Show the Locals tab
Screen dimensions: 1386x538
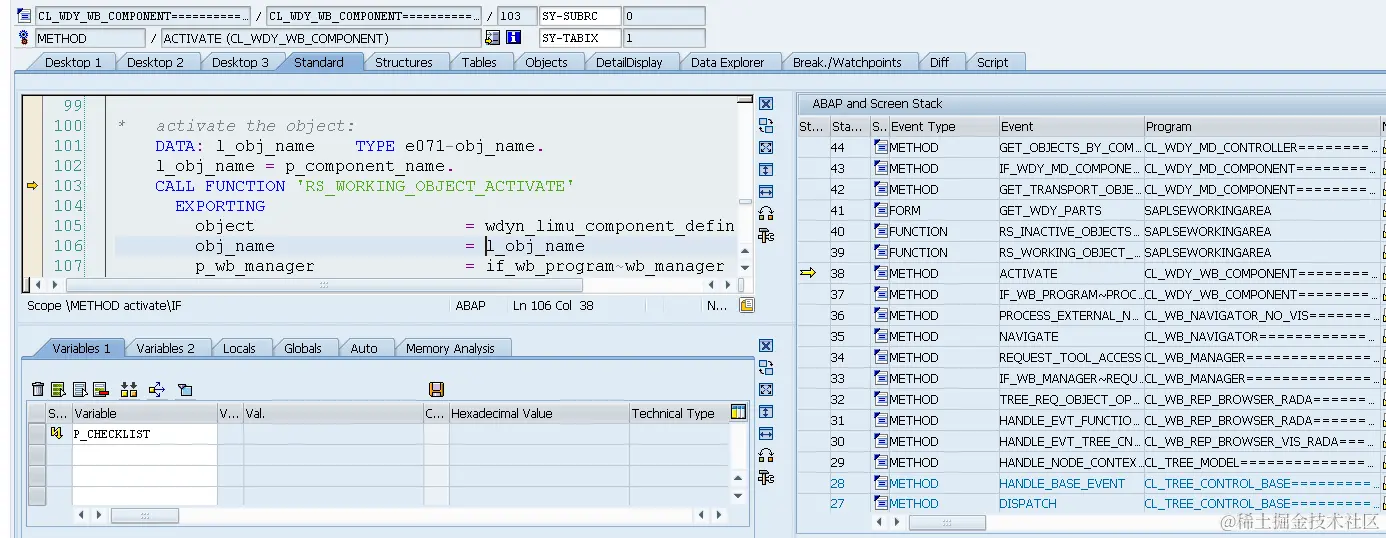(238, 348)
